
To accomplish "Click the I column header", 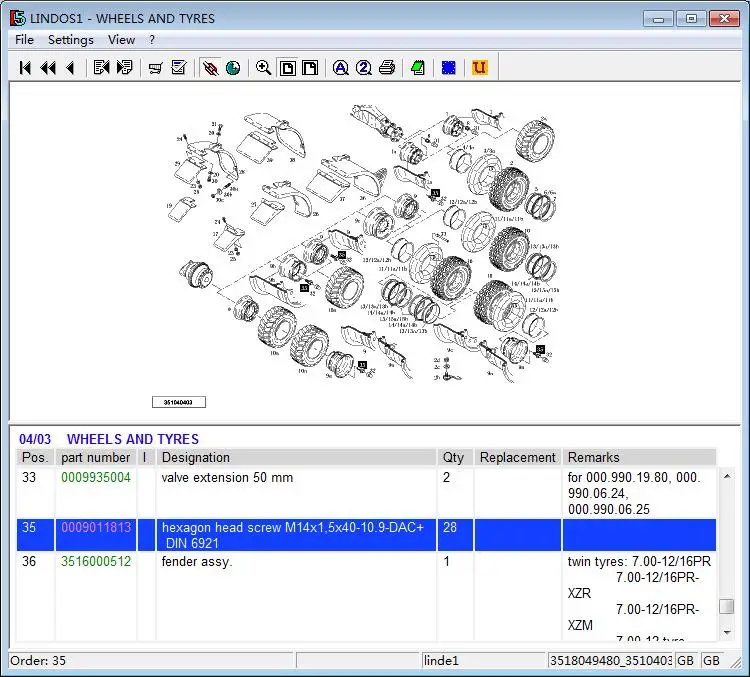I will 146,457.
